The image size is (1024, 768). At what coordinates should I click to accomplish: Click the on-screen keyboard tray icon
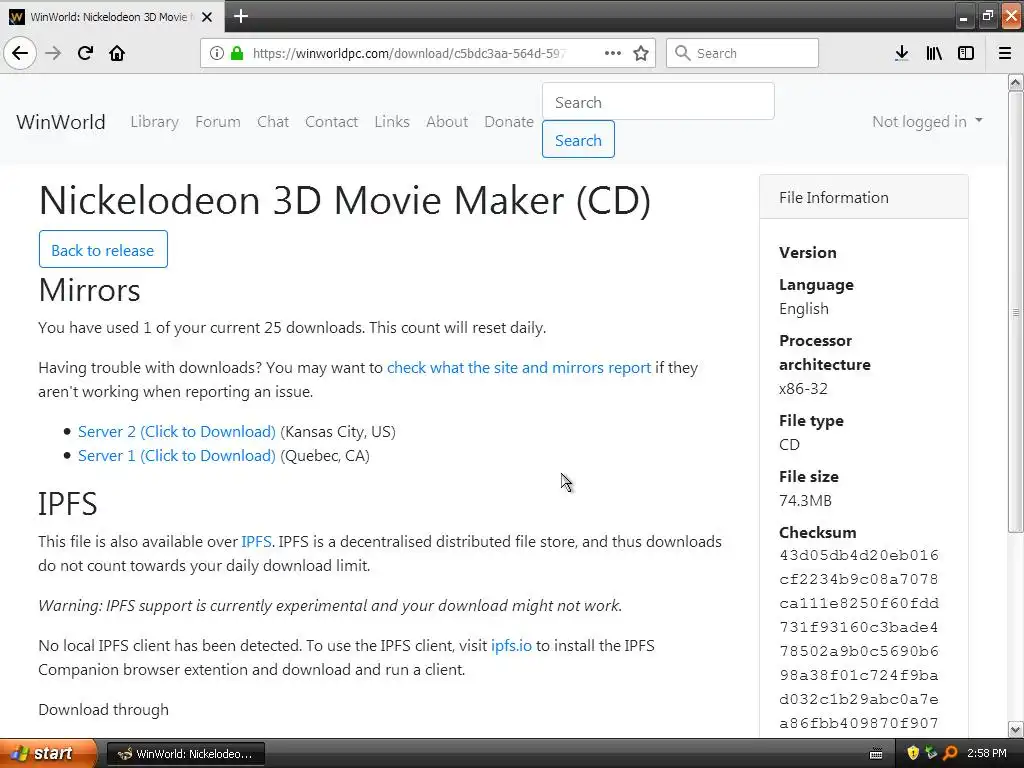tap(876, 754)
